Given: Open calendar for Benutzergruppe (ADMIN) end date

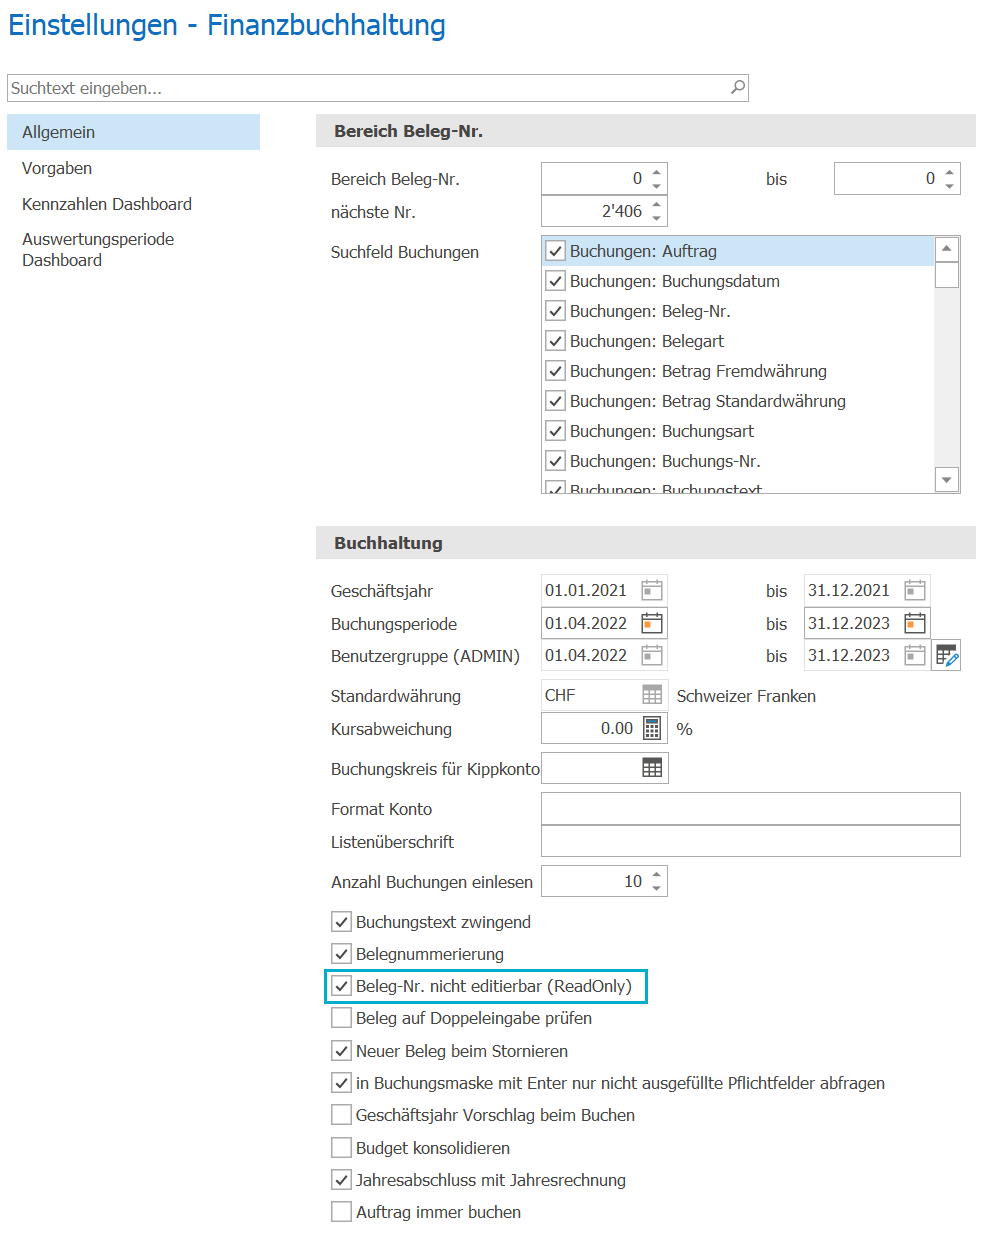Looking at the screenshot, I should pyautogui.click(x=915, y=655).
